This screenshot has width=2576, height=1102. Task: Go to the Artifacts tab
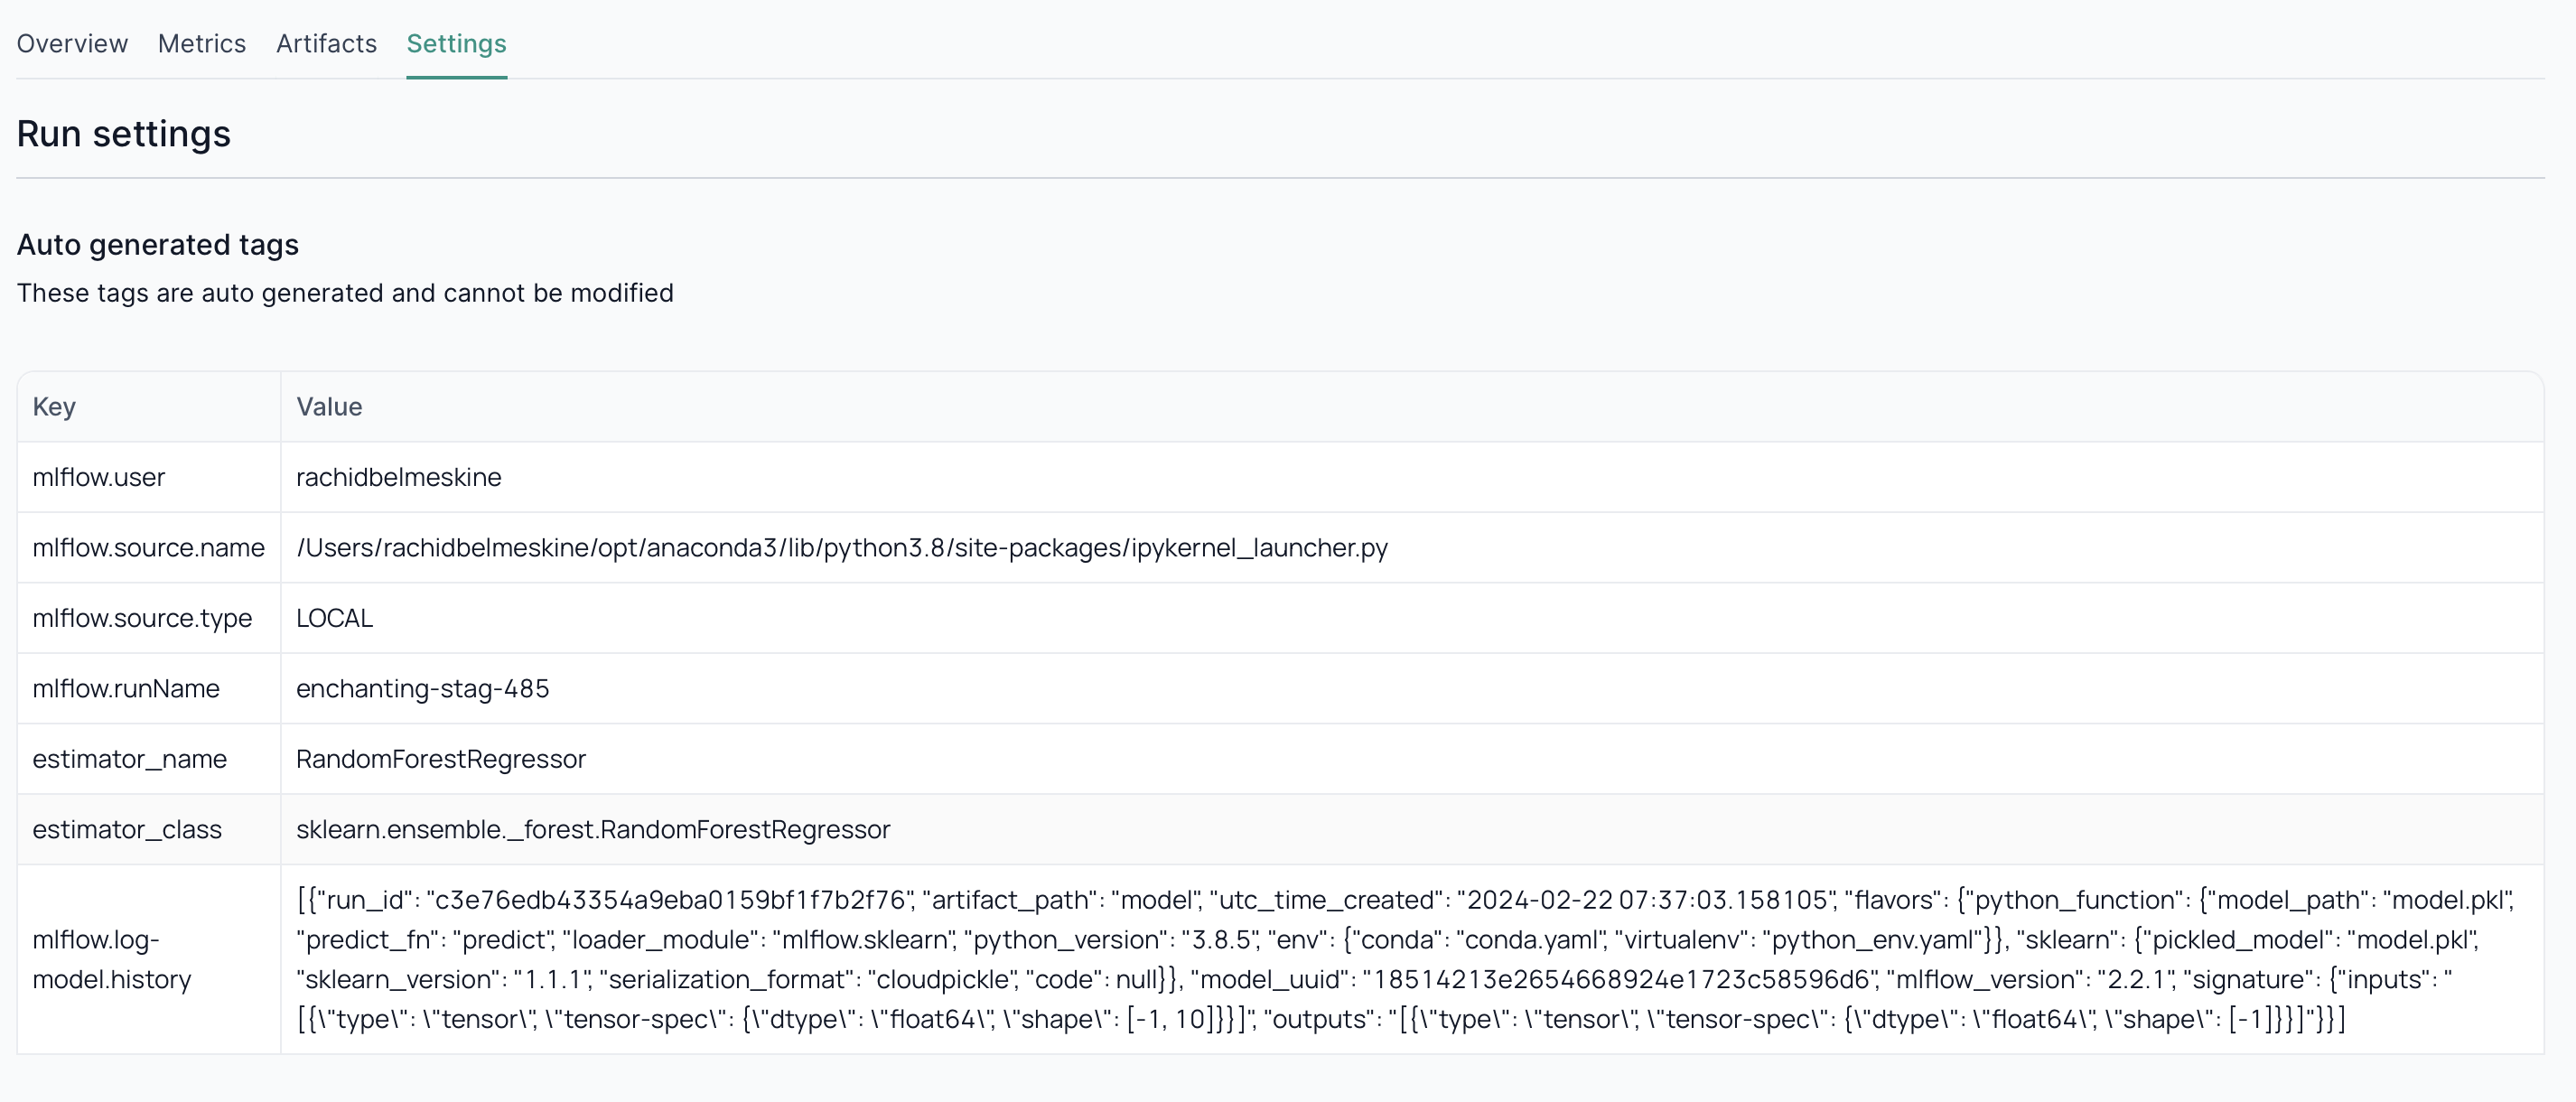pos(326,44)
